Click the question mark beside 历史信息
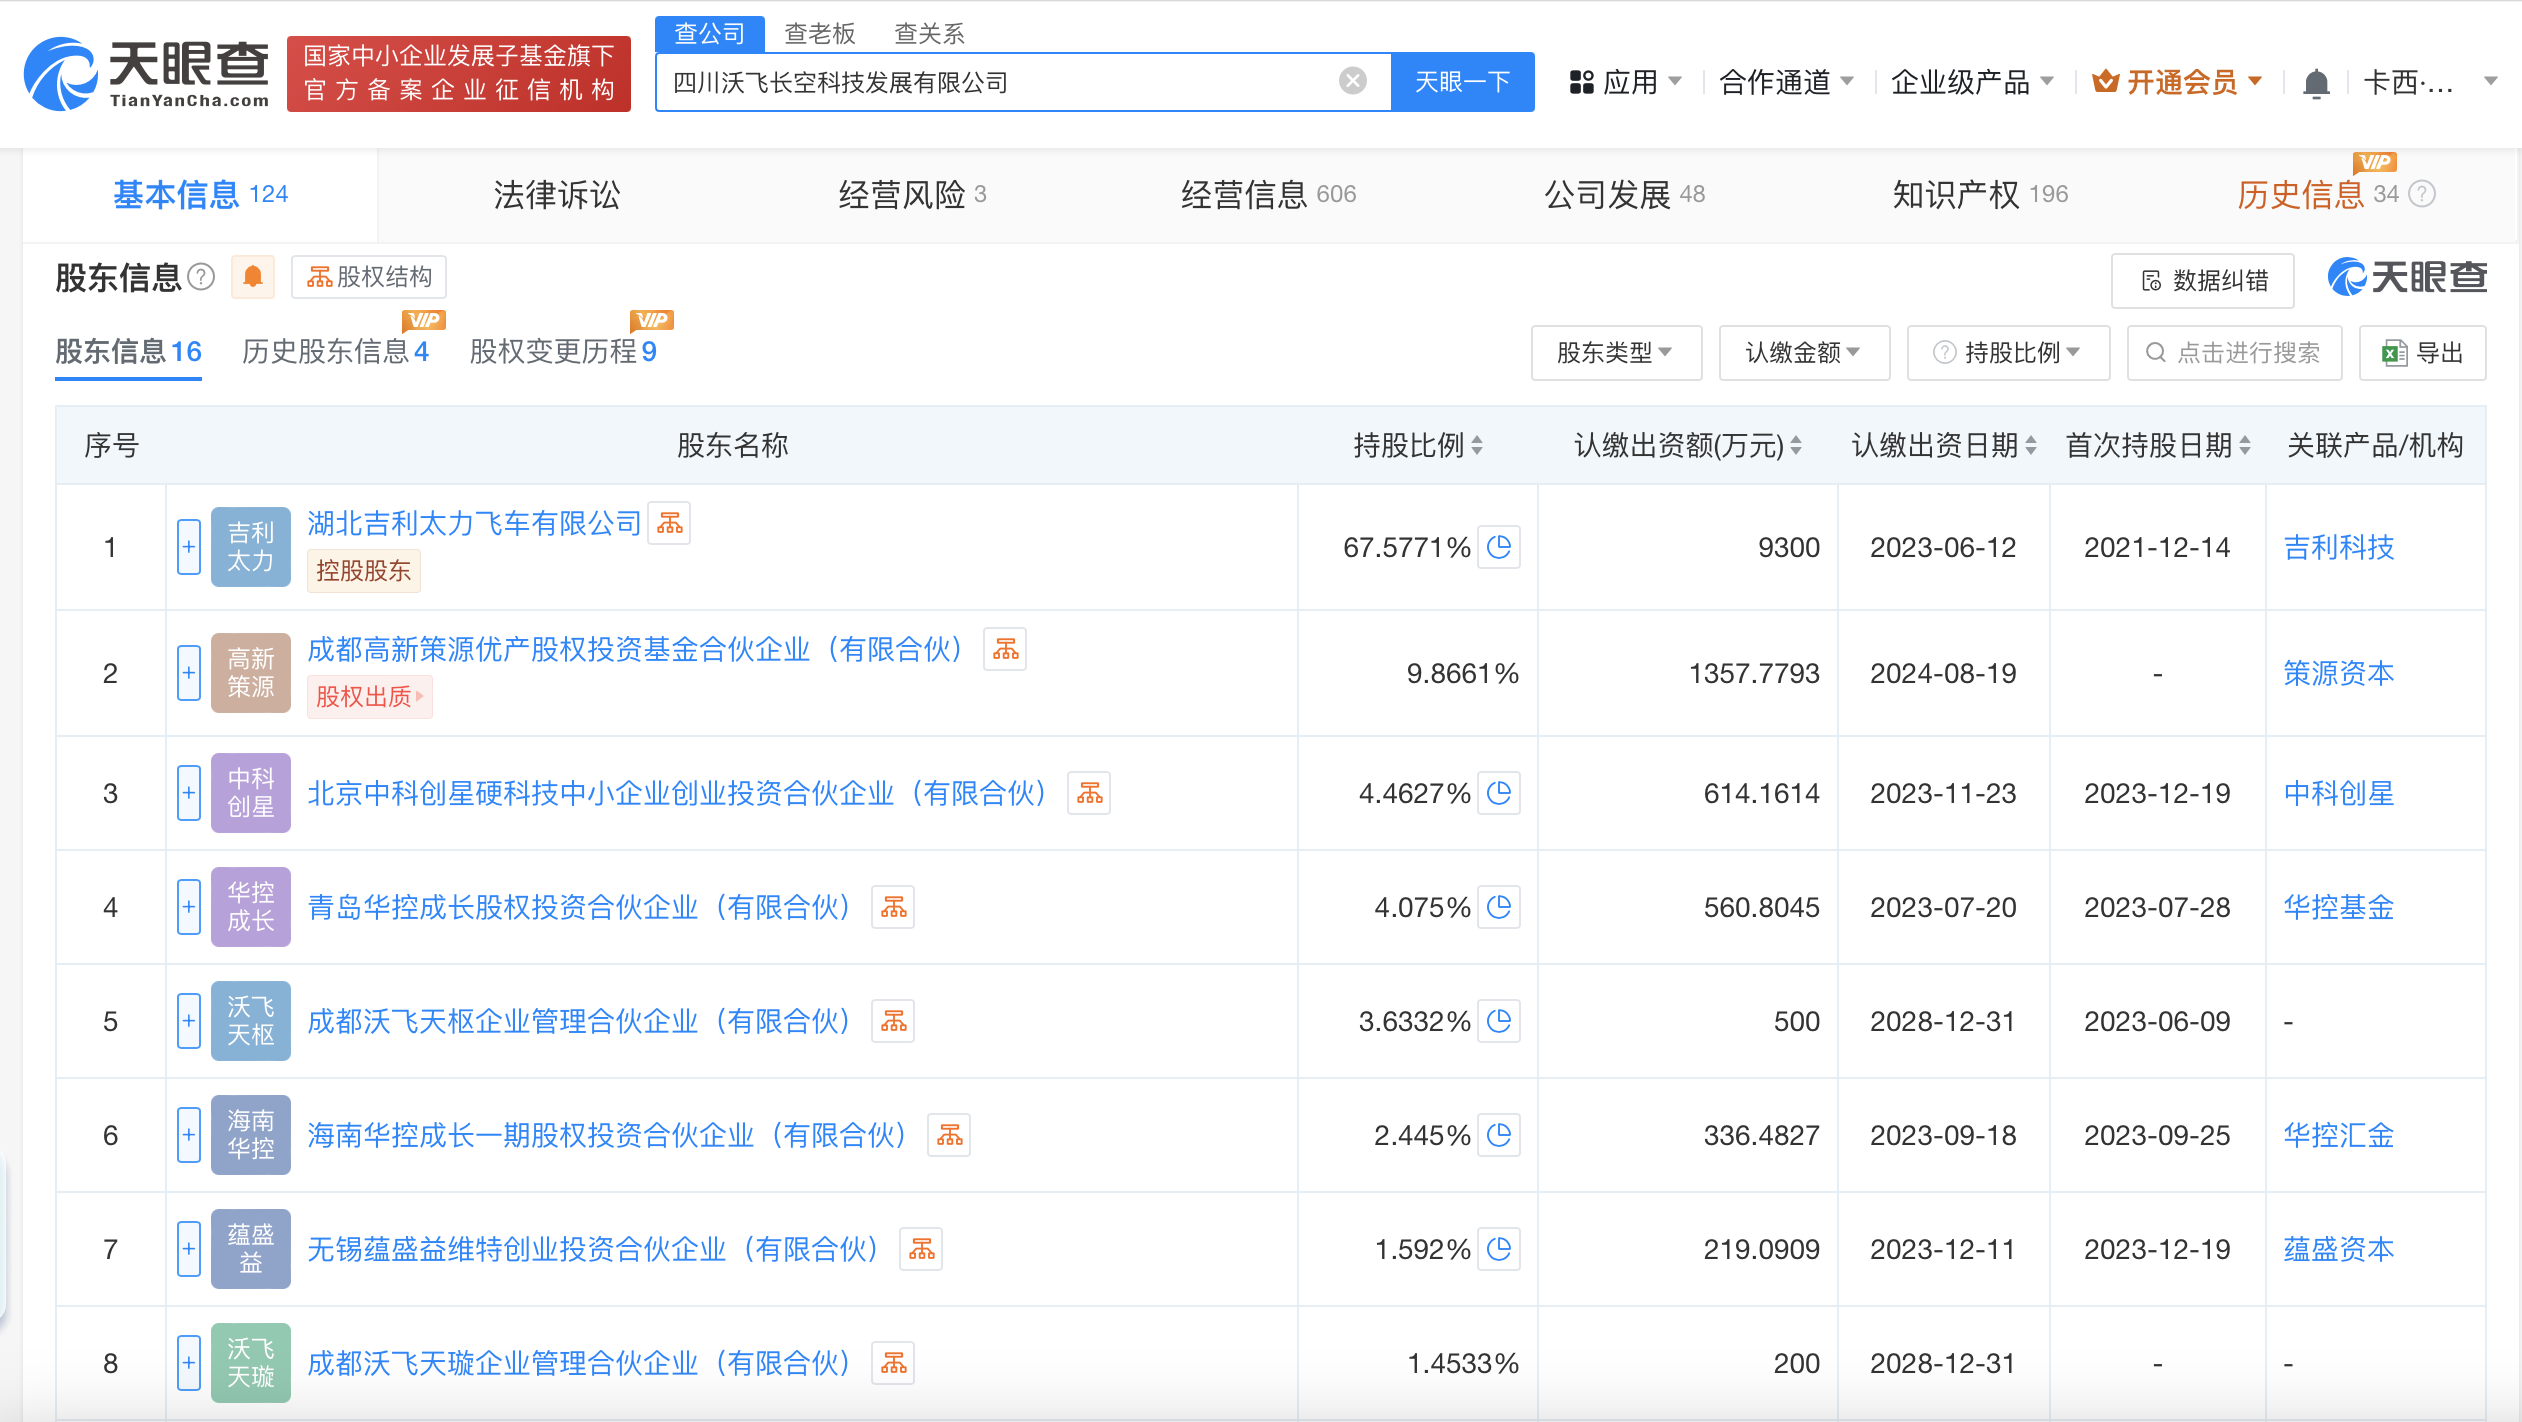 click(x=2420, y=195)
